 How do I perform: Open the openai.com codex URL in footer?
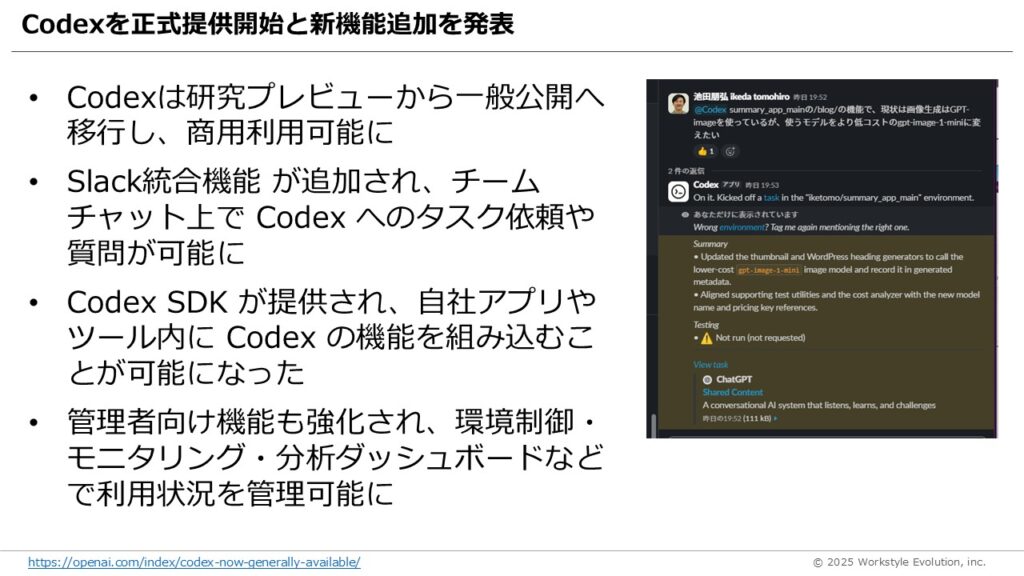(x=194, y=562)
